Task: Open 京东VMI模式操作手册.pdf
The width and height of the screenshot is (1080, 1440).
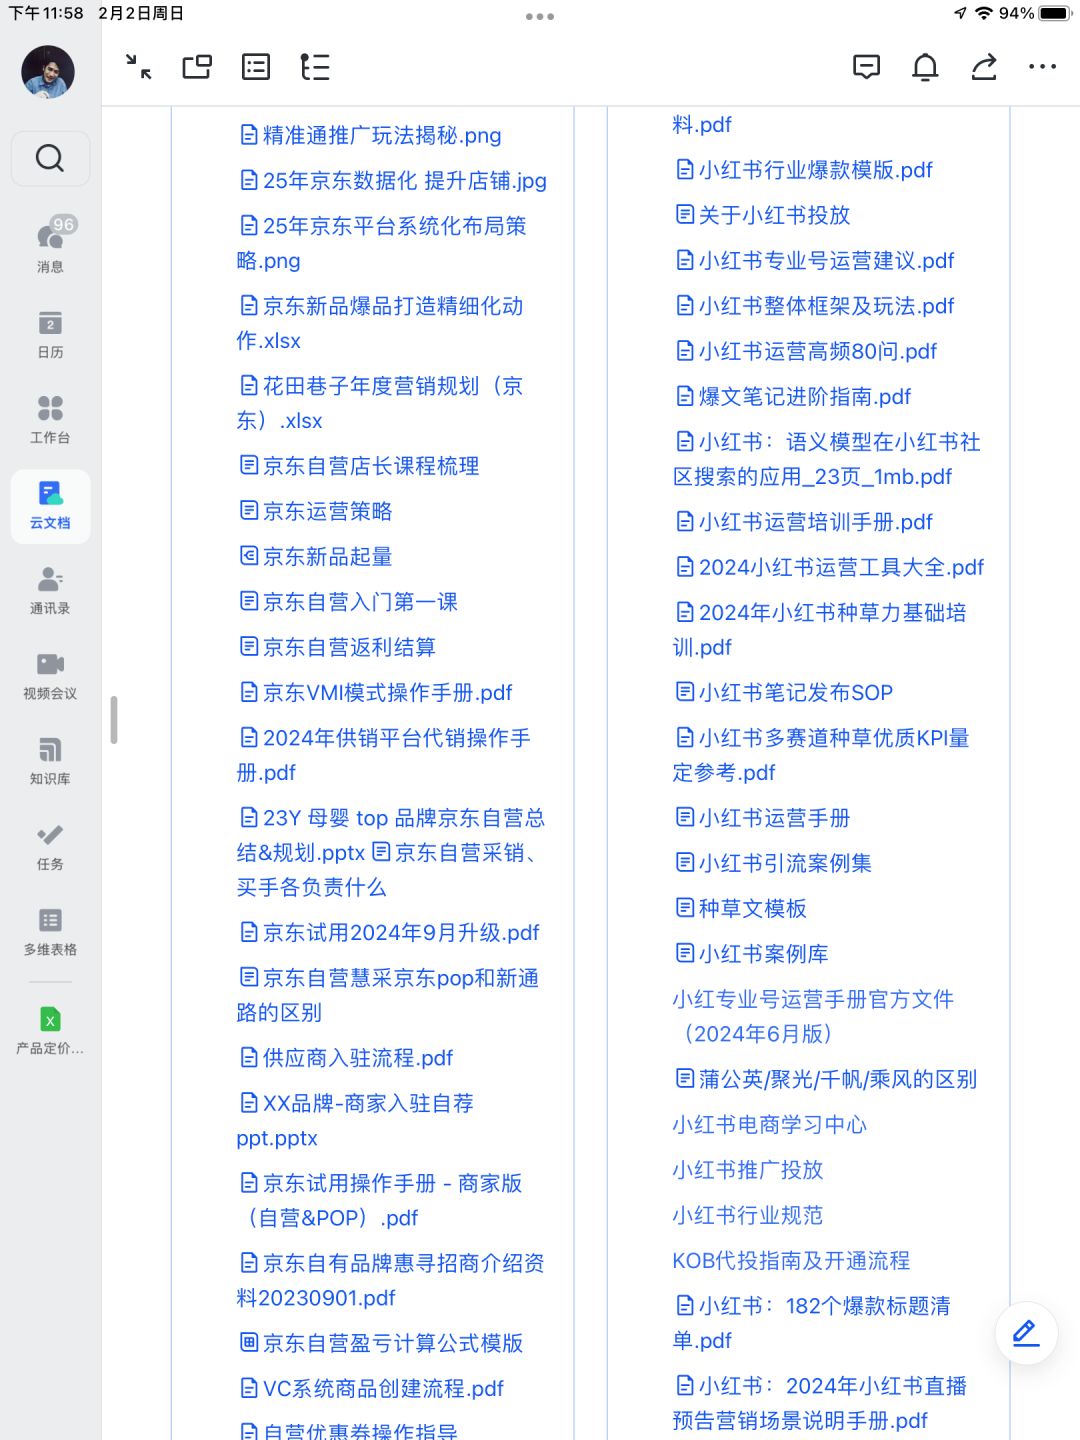Action: pyautogui.click(x=376, y=692)
